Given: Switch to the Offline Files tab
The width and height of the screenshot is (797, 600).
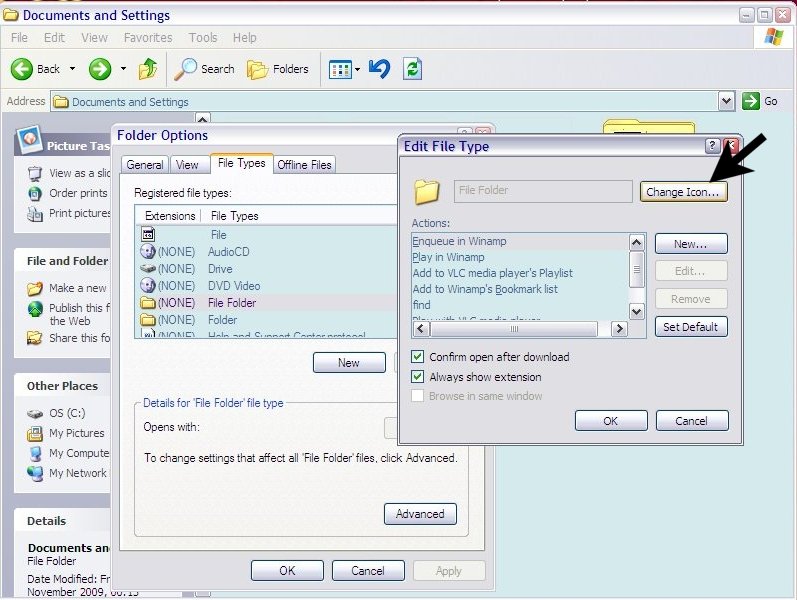Looking at the screenshot, I should [304, 165].
